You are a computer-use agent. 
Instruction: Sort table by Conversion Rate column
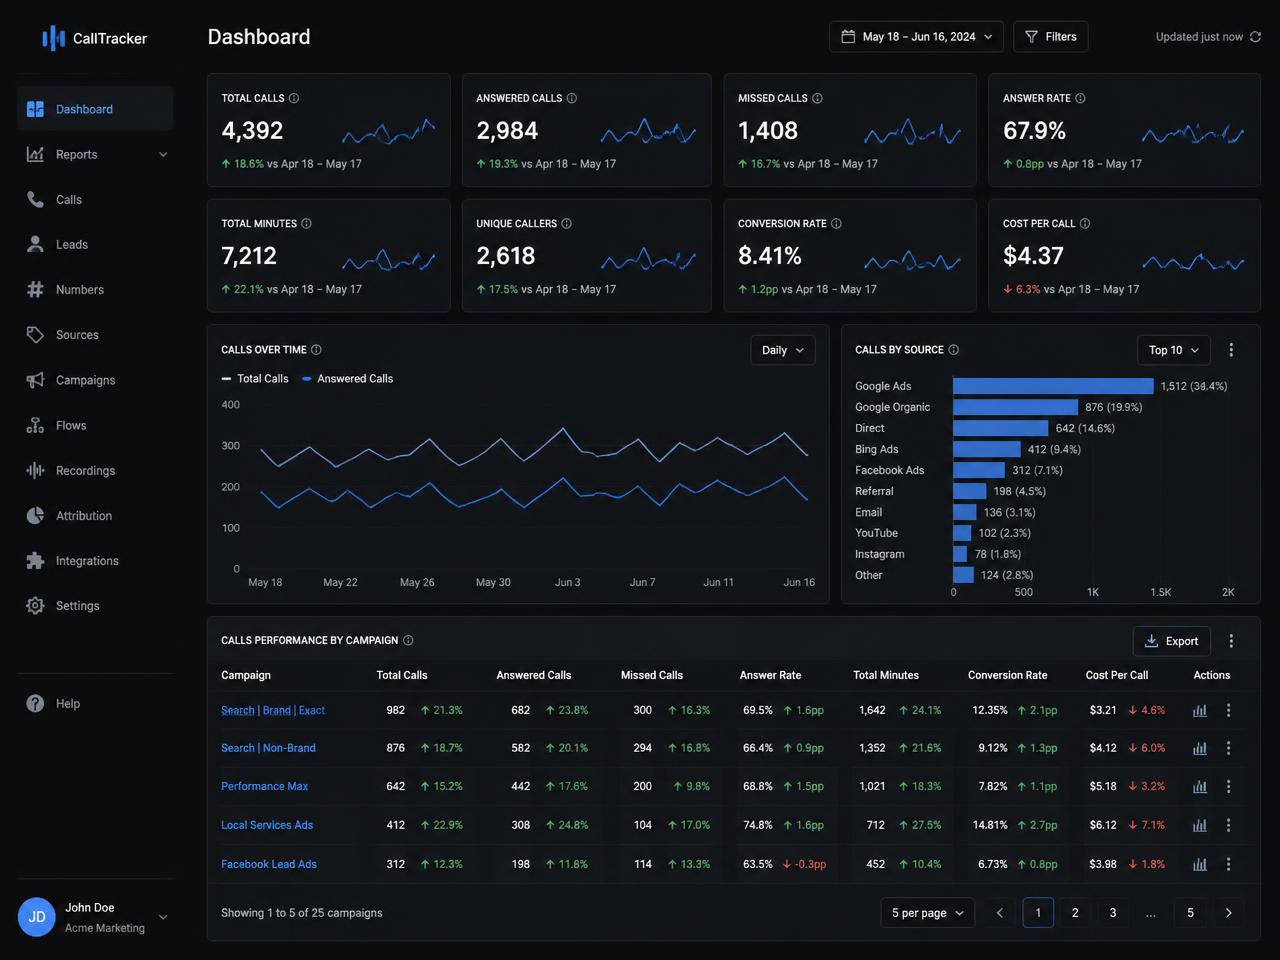pos(1007,675)
